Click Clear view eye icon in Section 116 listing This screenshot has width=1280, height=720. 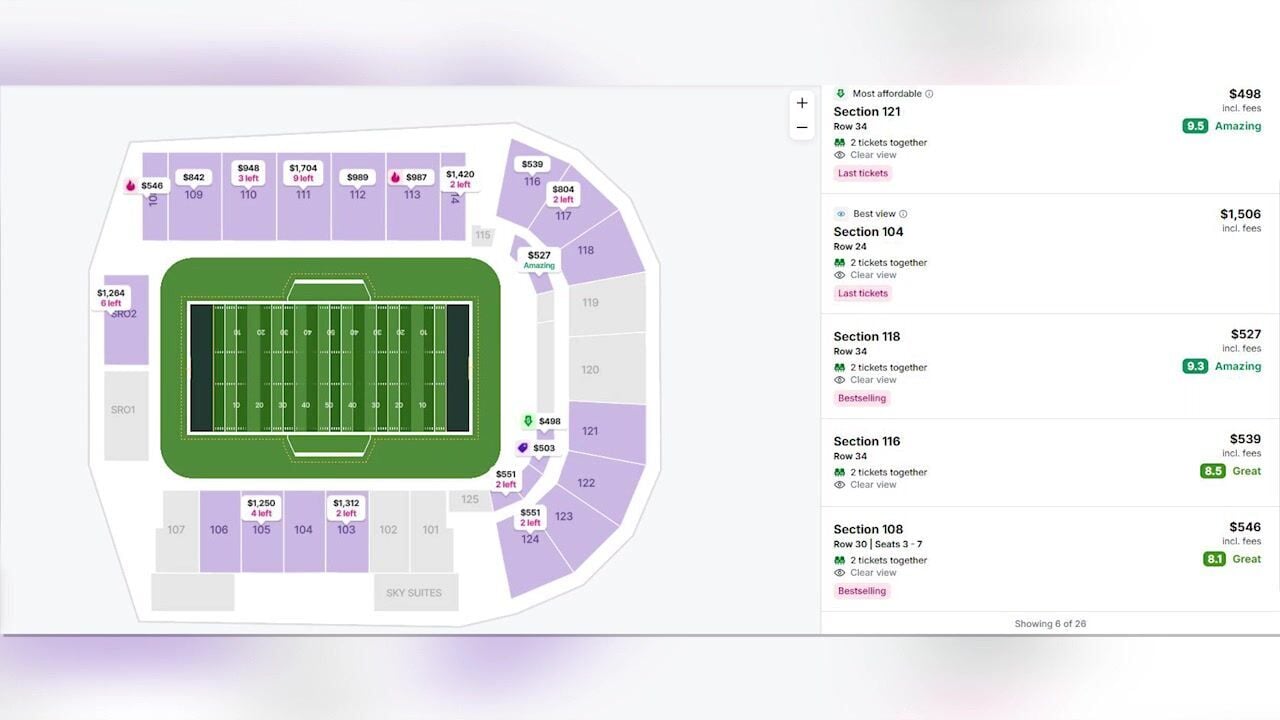click(840, 485)
